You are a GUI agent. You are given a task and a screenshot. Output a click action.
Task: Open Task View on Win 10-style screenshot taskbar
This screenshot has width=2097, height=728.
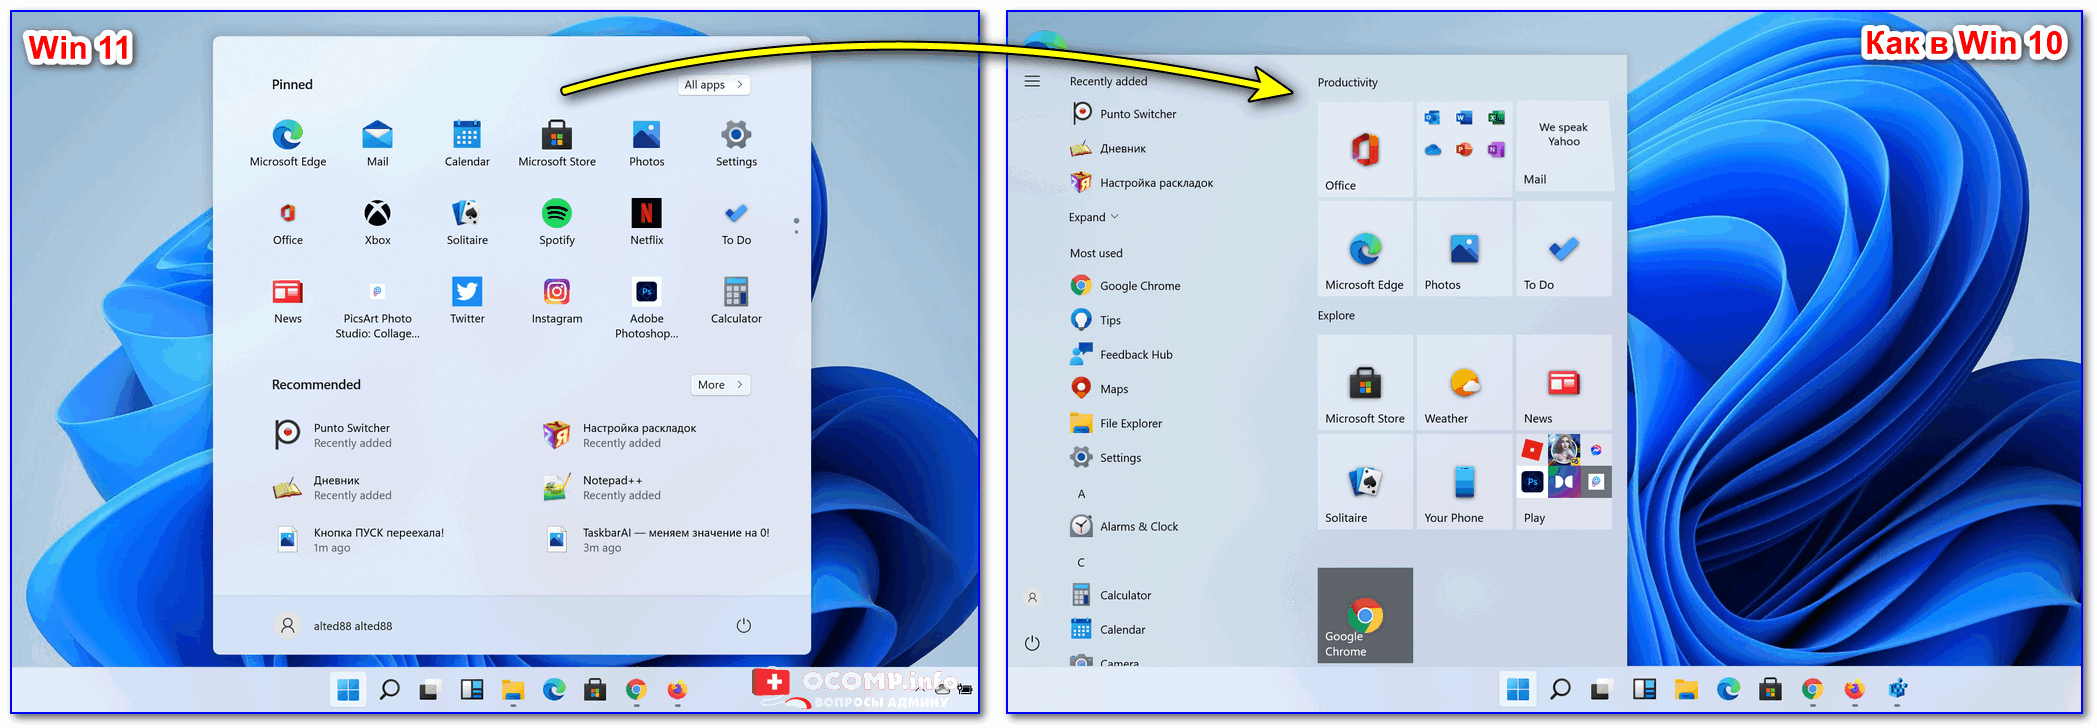pos(1600,689)
